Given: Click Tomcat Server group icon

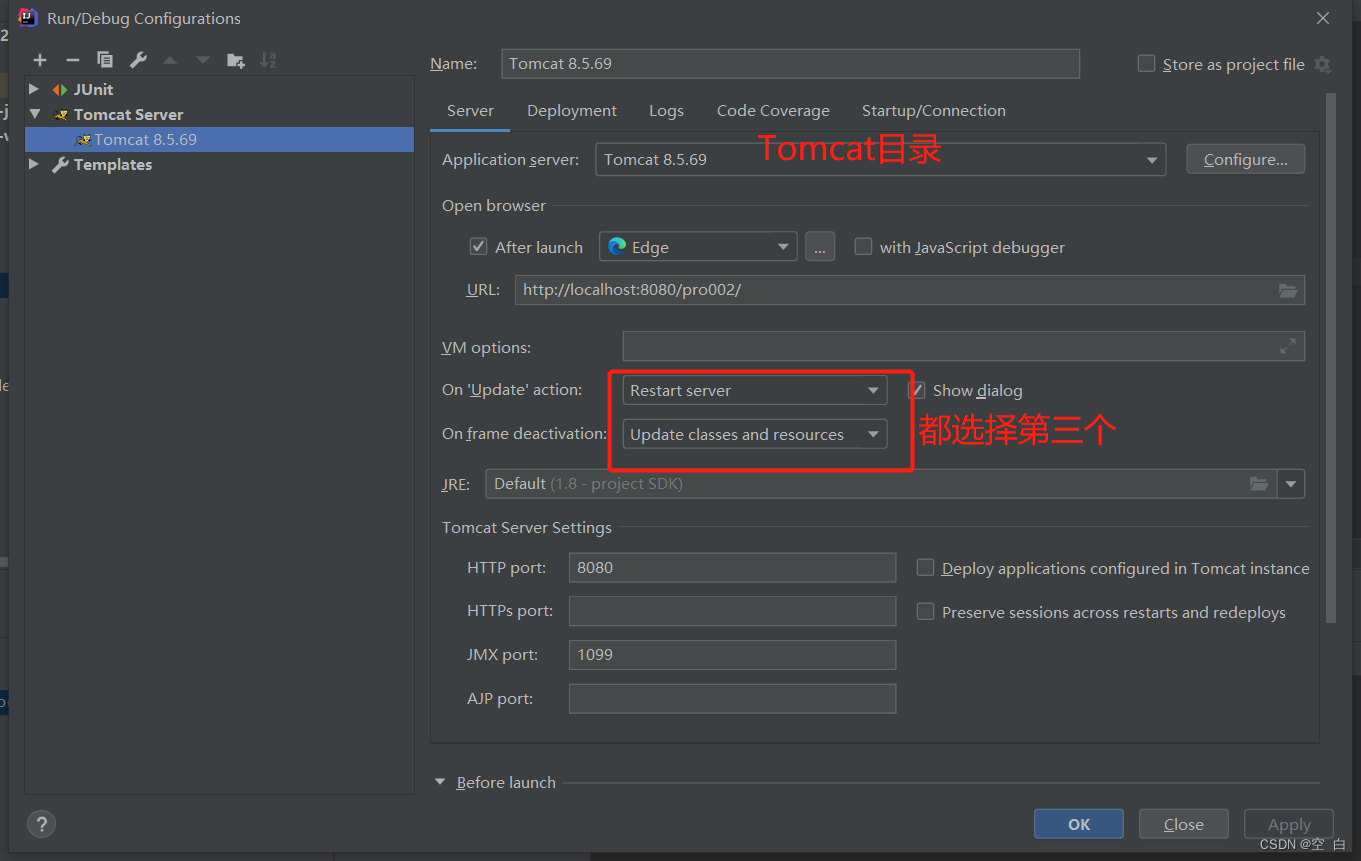Looking at the screenshot, I should point(61,114).
